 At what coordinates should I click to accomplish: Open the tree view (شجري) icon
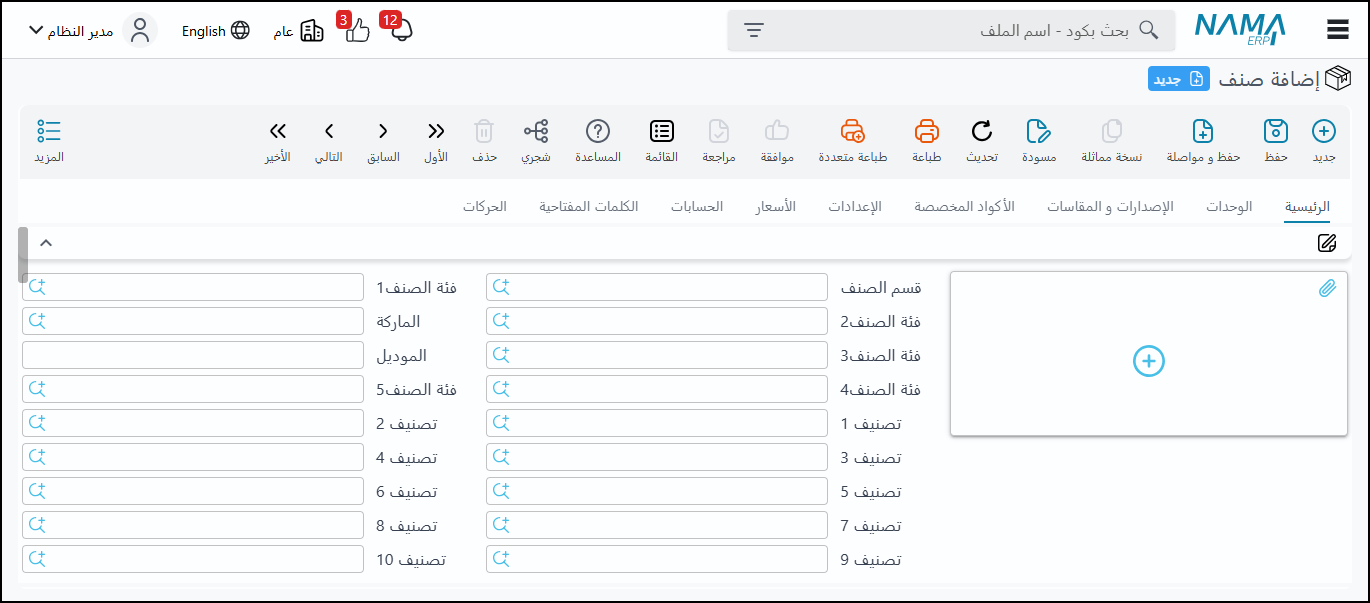pos(536,132)
